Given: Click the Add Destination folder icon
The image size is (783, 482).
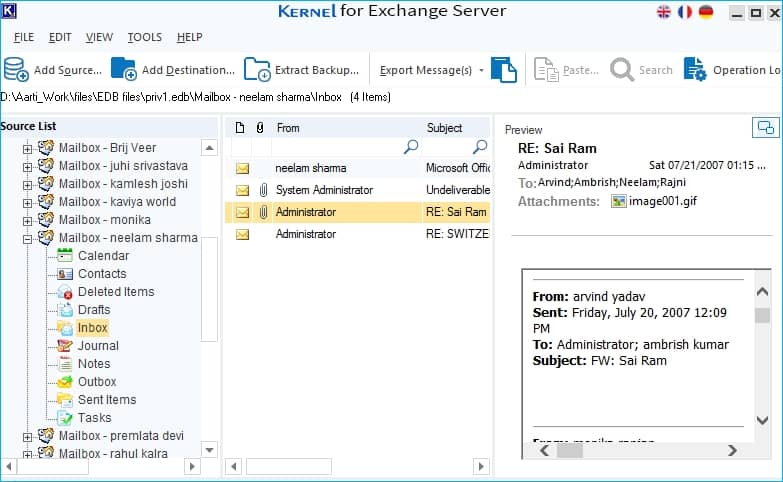Looking at the screenshot, I should click(x=123, y=69).
